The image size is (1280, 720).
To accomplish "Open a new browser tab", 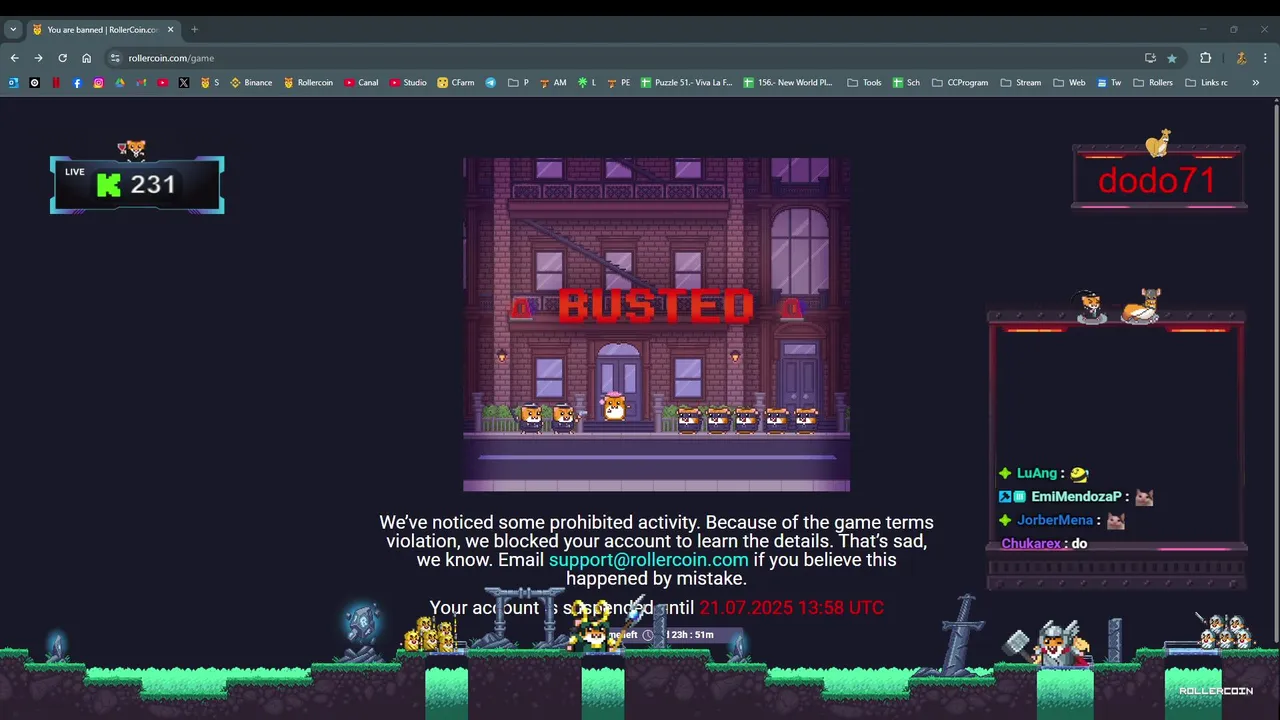I will (194, 29).
